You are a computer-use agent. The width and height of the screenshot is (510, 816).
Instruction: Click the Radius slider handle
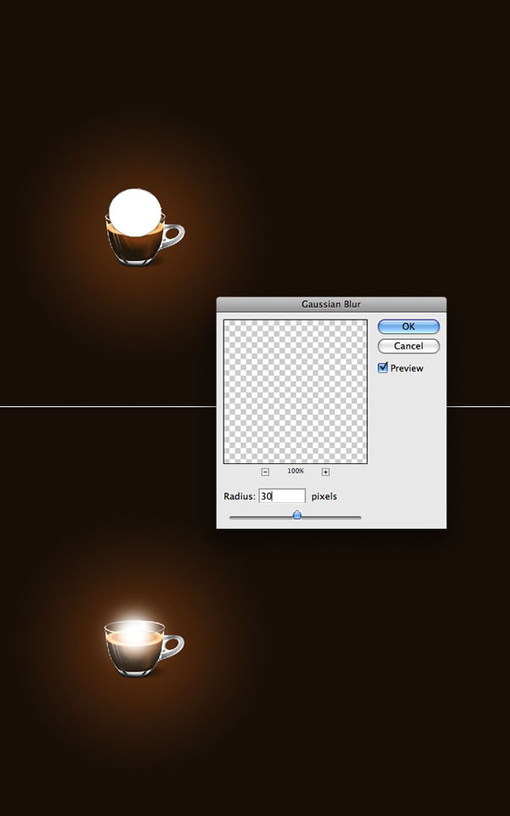pos(297,515)
